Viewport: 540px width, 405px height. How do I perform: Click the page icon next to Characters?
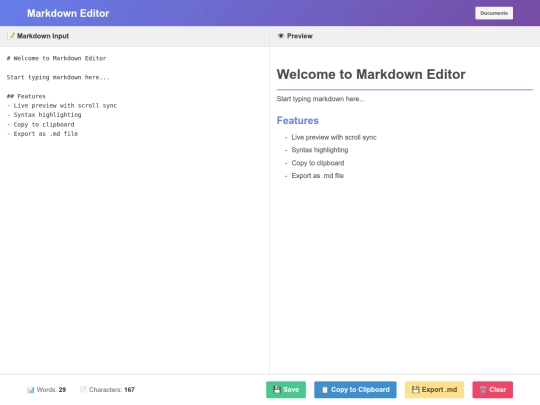pyautogui.click(x=83, y=390)
